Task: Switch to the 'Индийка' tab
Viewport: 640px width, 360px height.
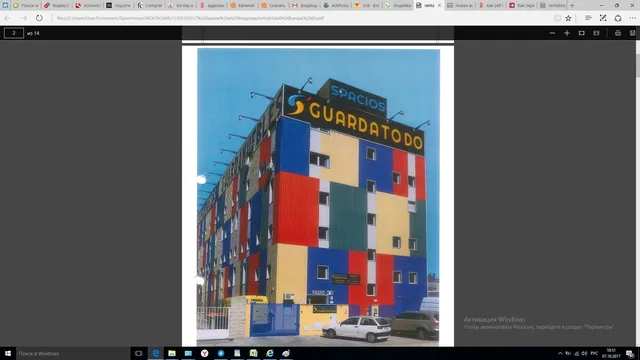Action: pyautogui.click(x=398, y=5)
